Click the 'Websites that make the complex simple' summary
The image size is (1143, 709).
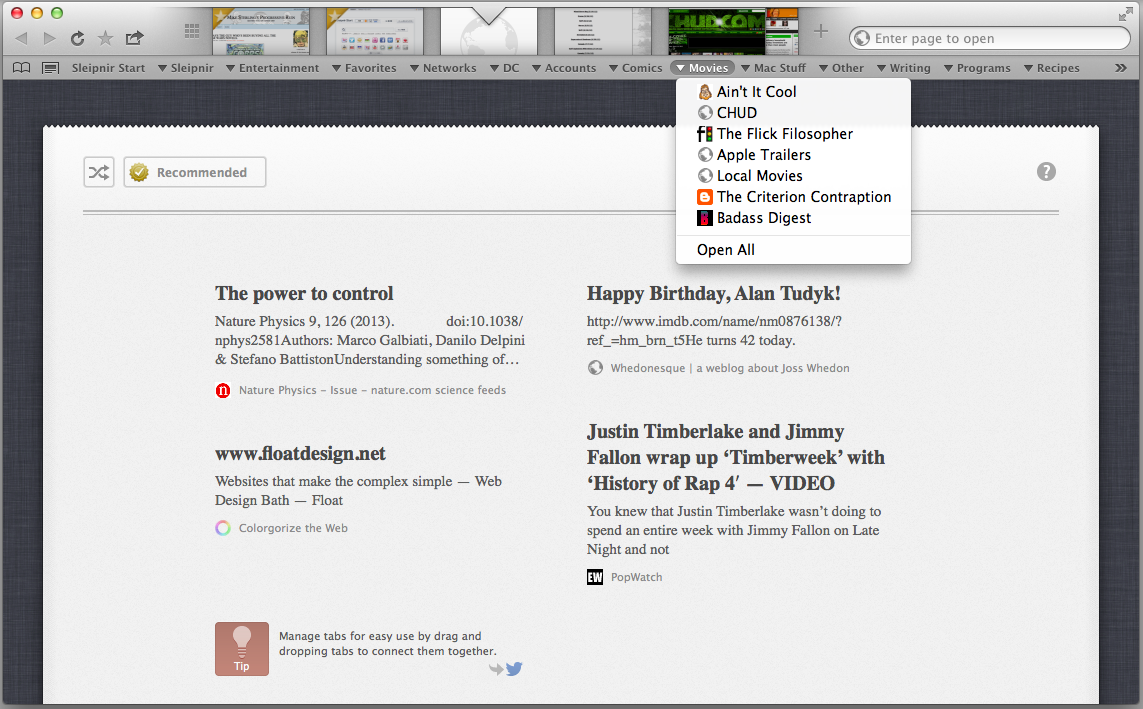click(359, 491)
